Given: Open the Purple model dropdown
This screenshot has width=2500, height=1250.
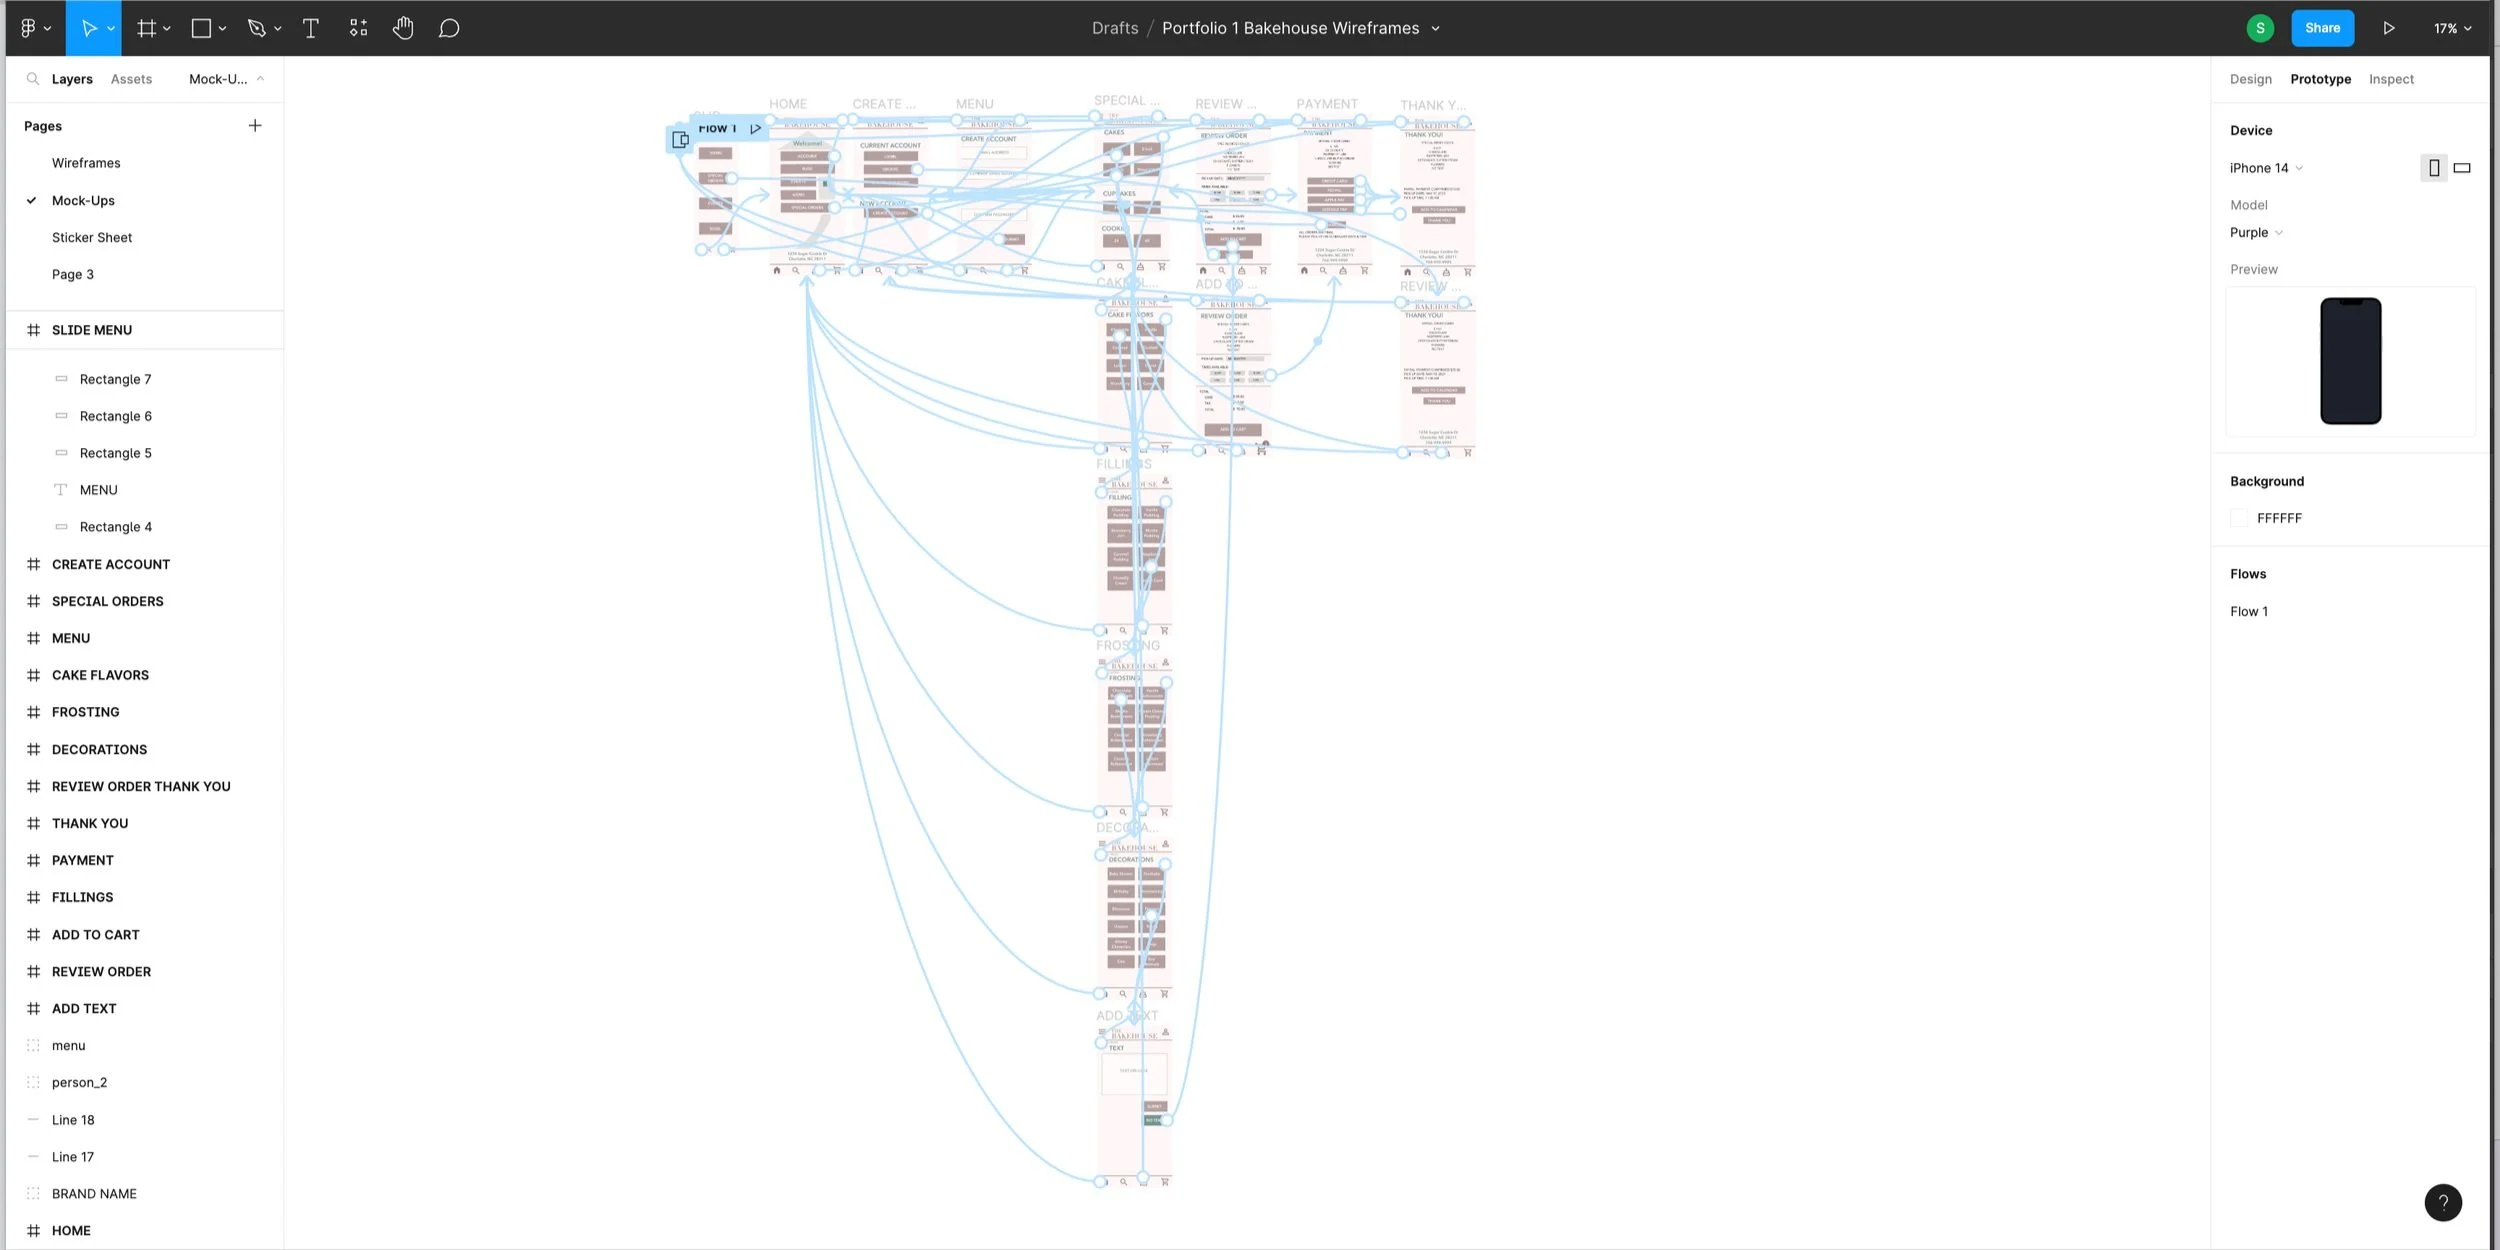Looking at the screenshot, I should [2256, 232].
